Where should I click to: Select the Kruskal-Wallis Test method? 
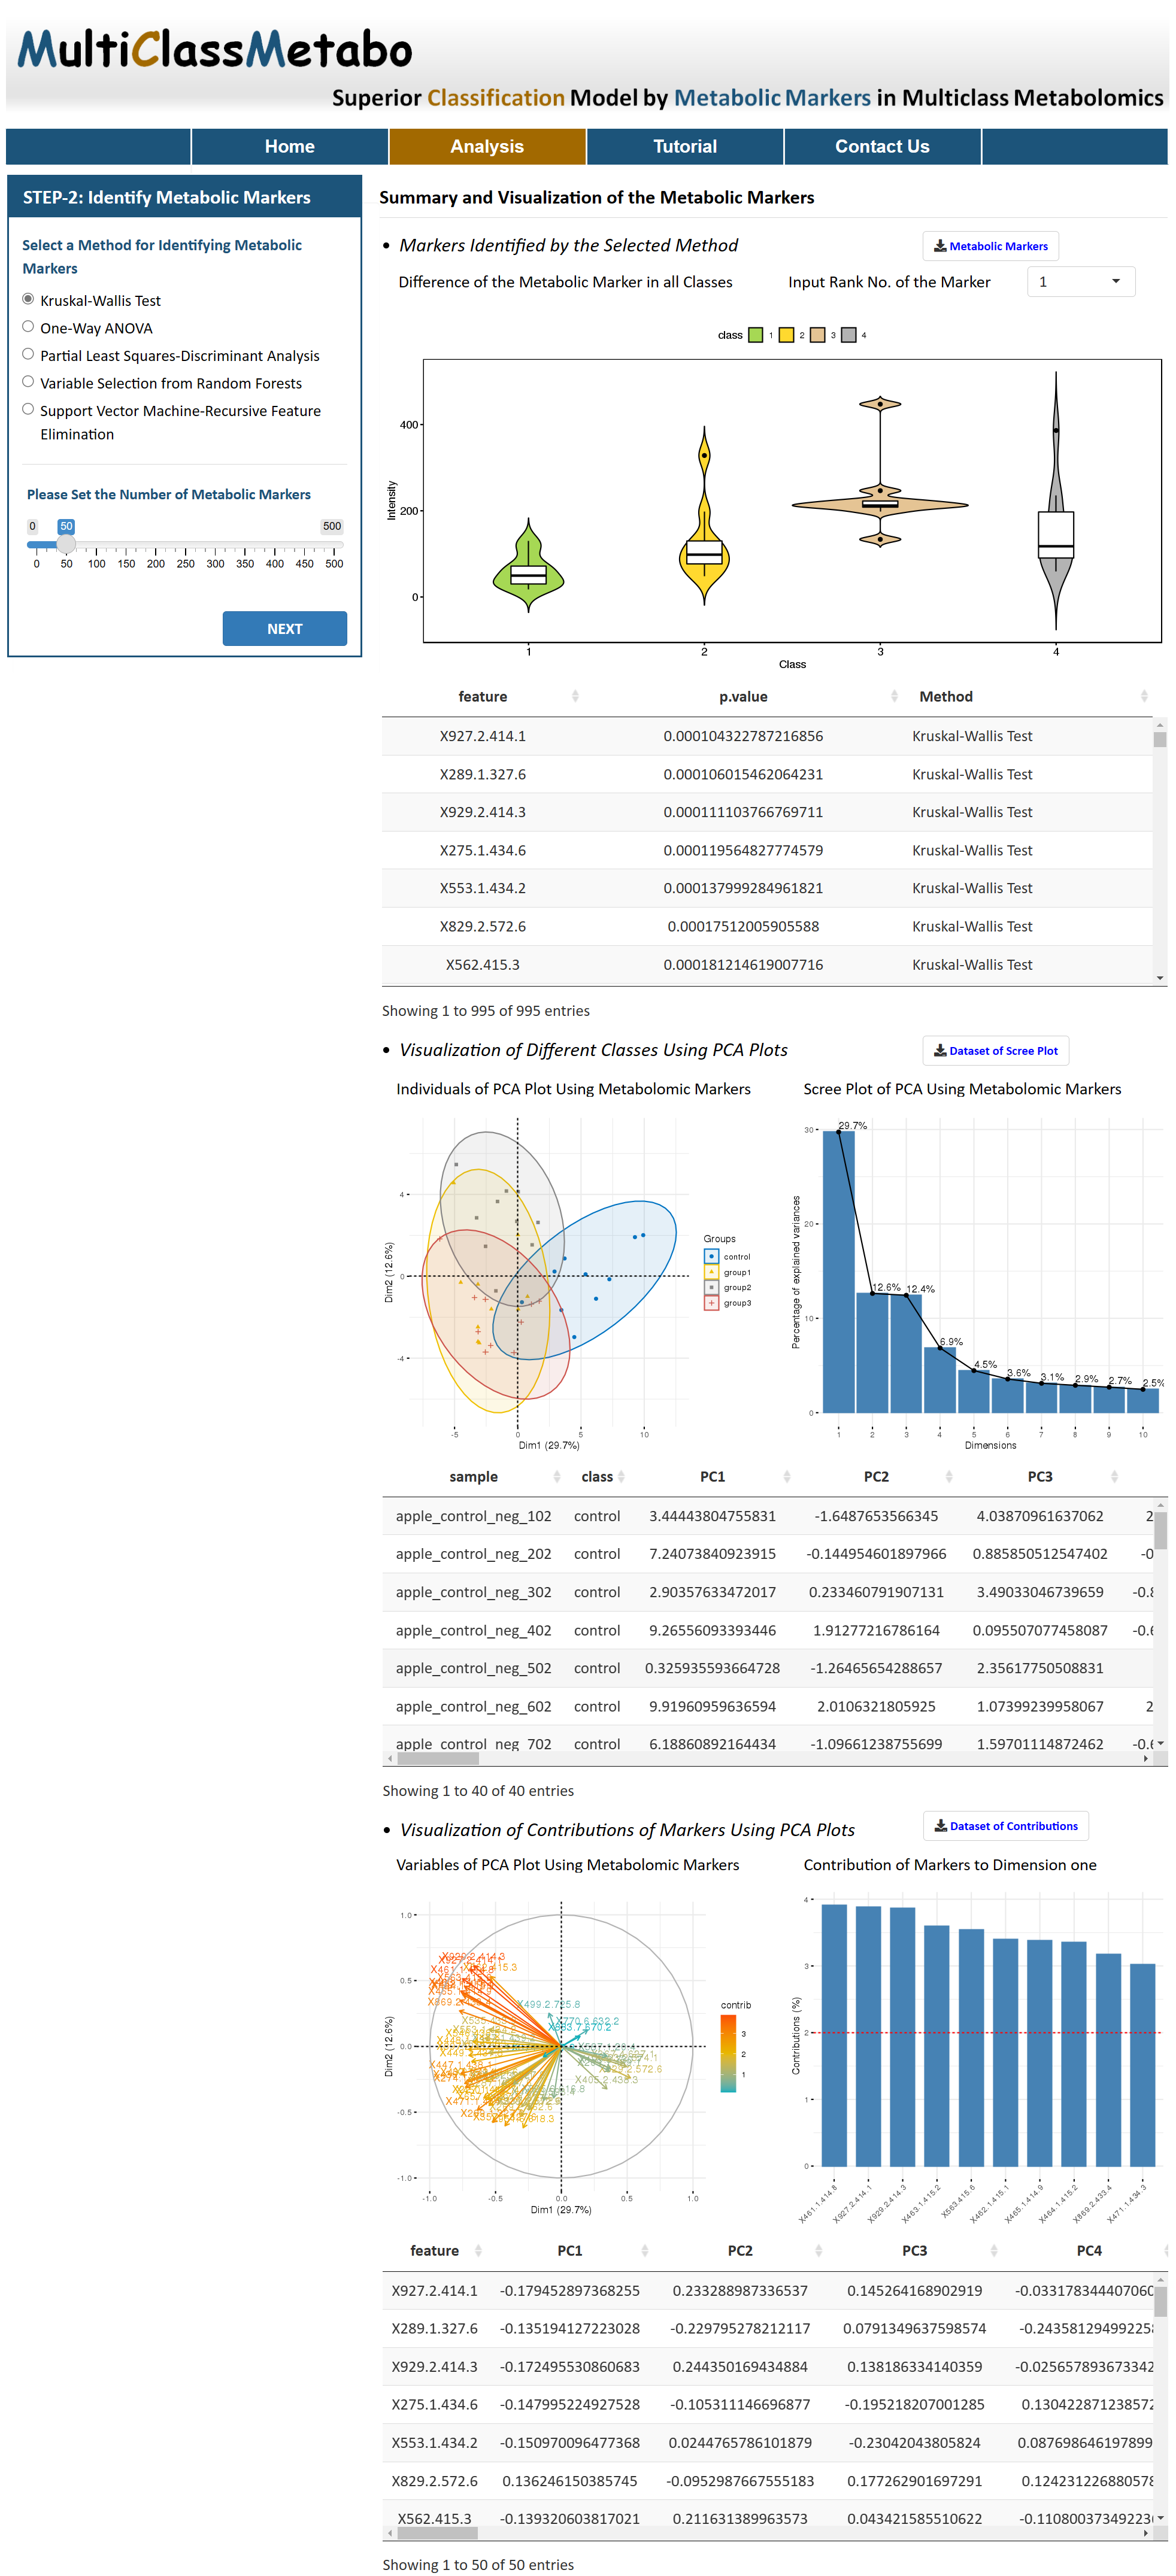point(28,299)
